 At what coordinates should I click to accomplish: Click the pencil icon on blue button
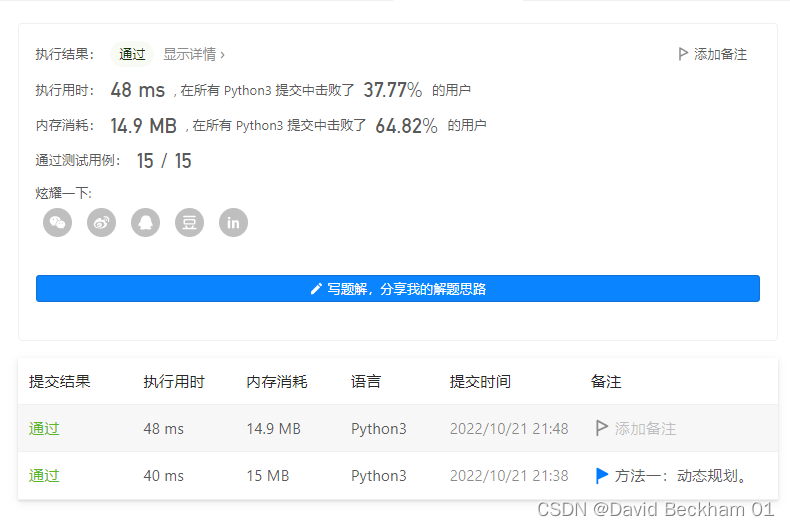point(316,289)
